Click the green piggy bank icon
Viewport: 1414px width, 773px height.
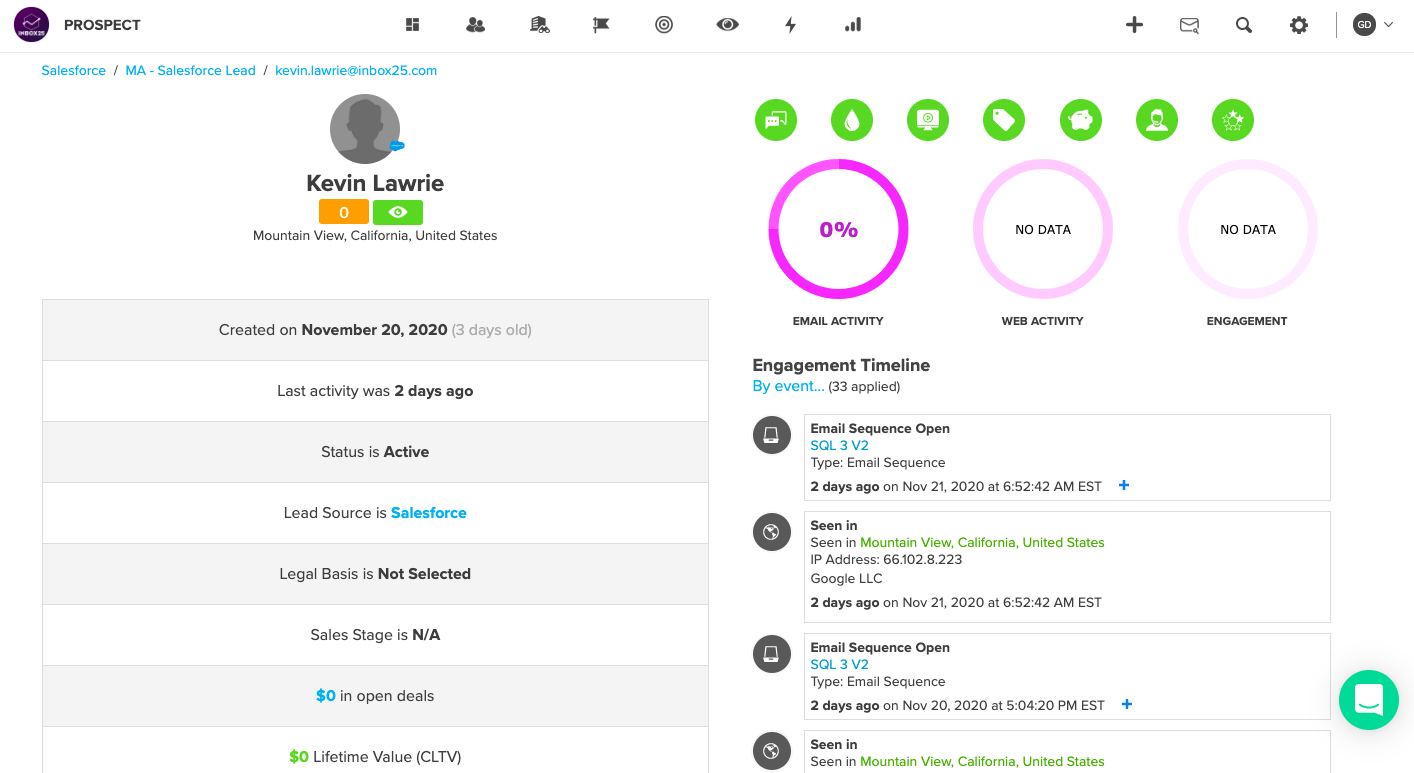[x=1081, y=121]
